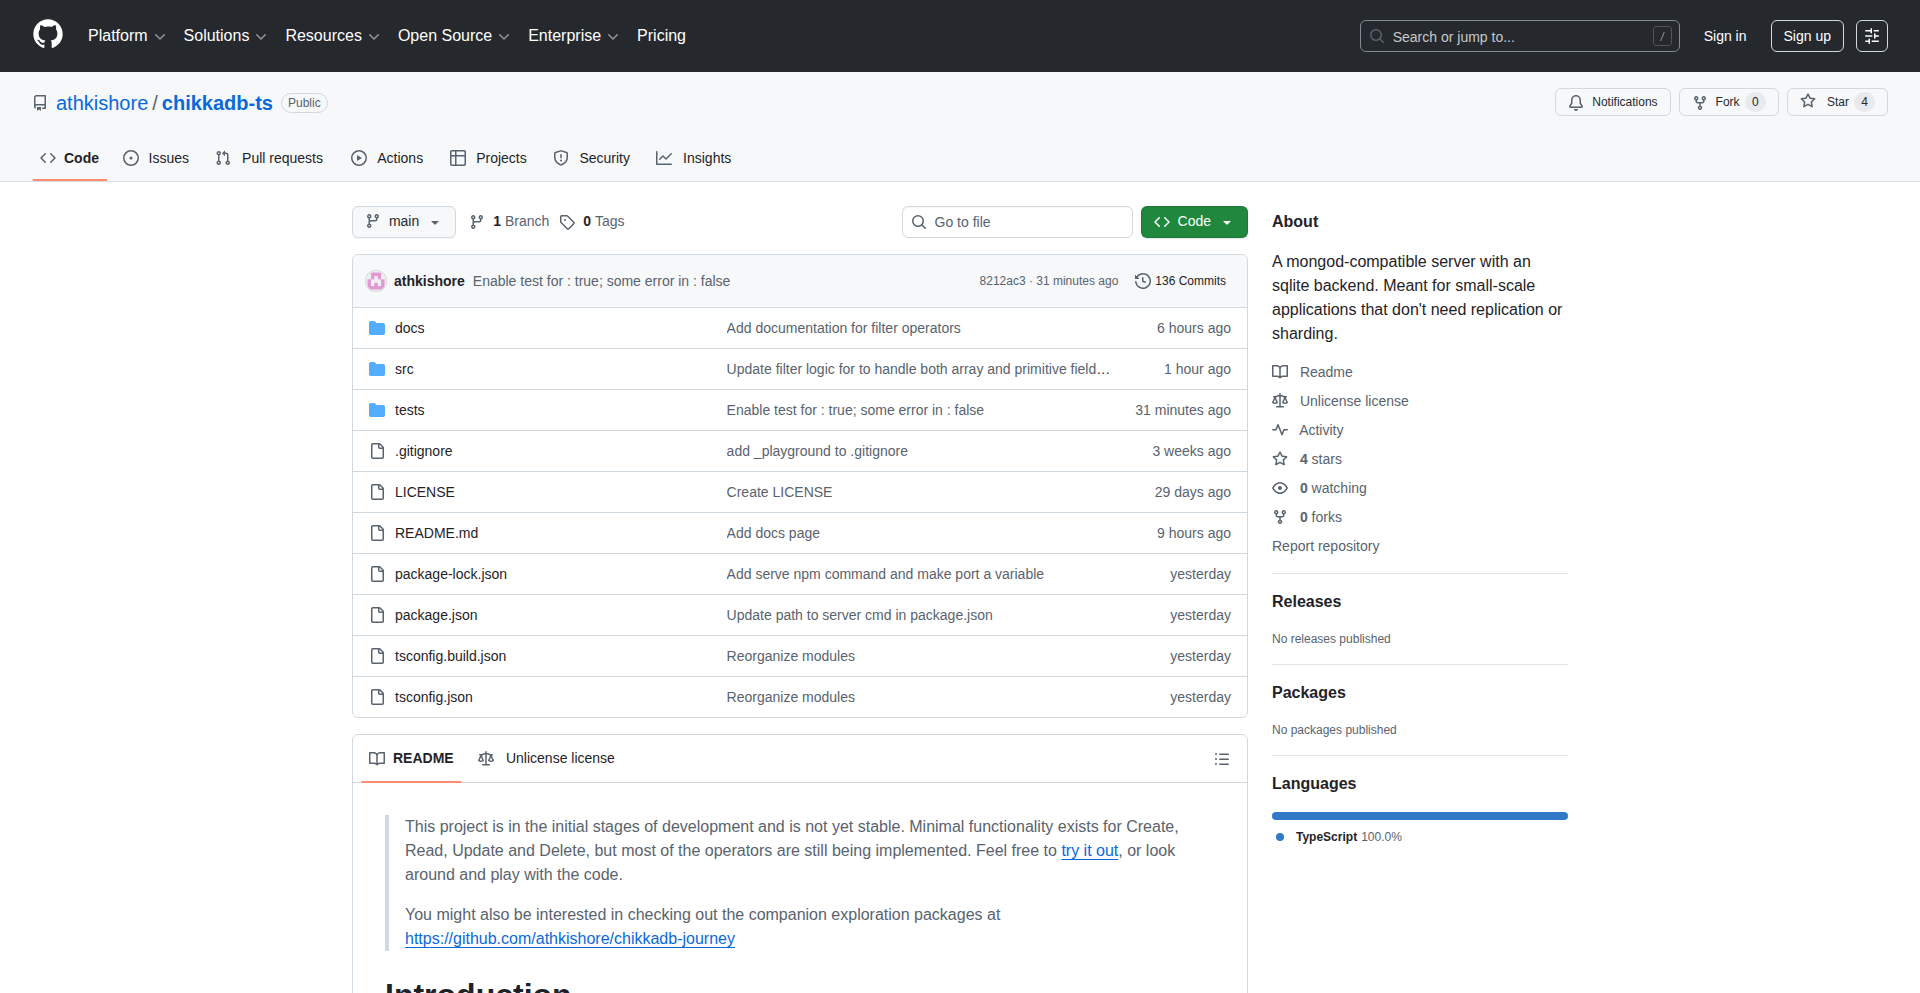Image resolution: width=1920 pixels, height=993 pixels.
Task: Open the GitHub home page via the logo
Action: (x=46, y=35)
